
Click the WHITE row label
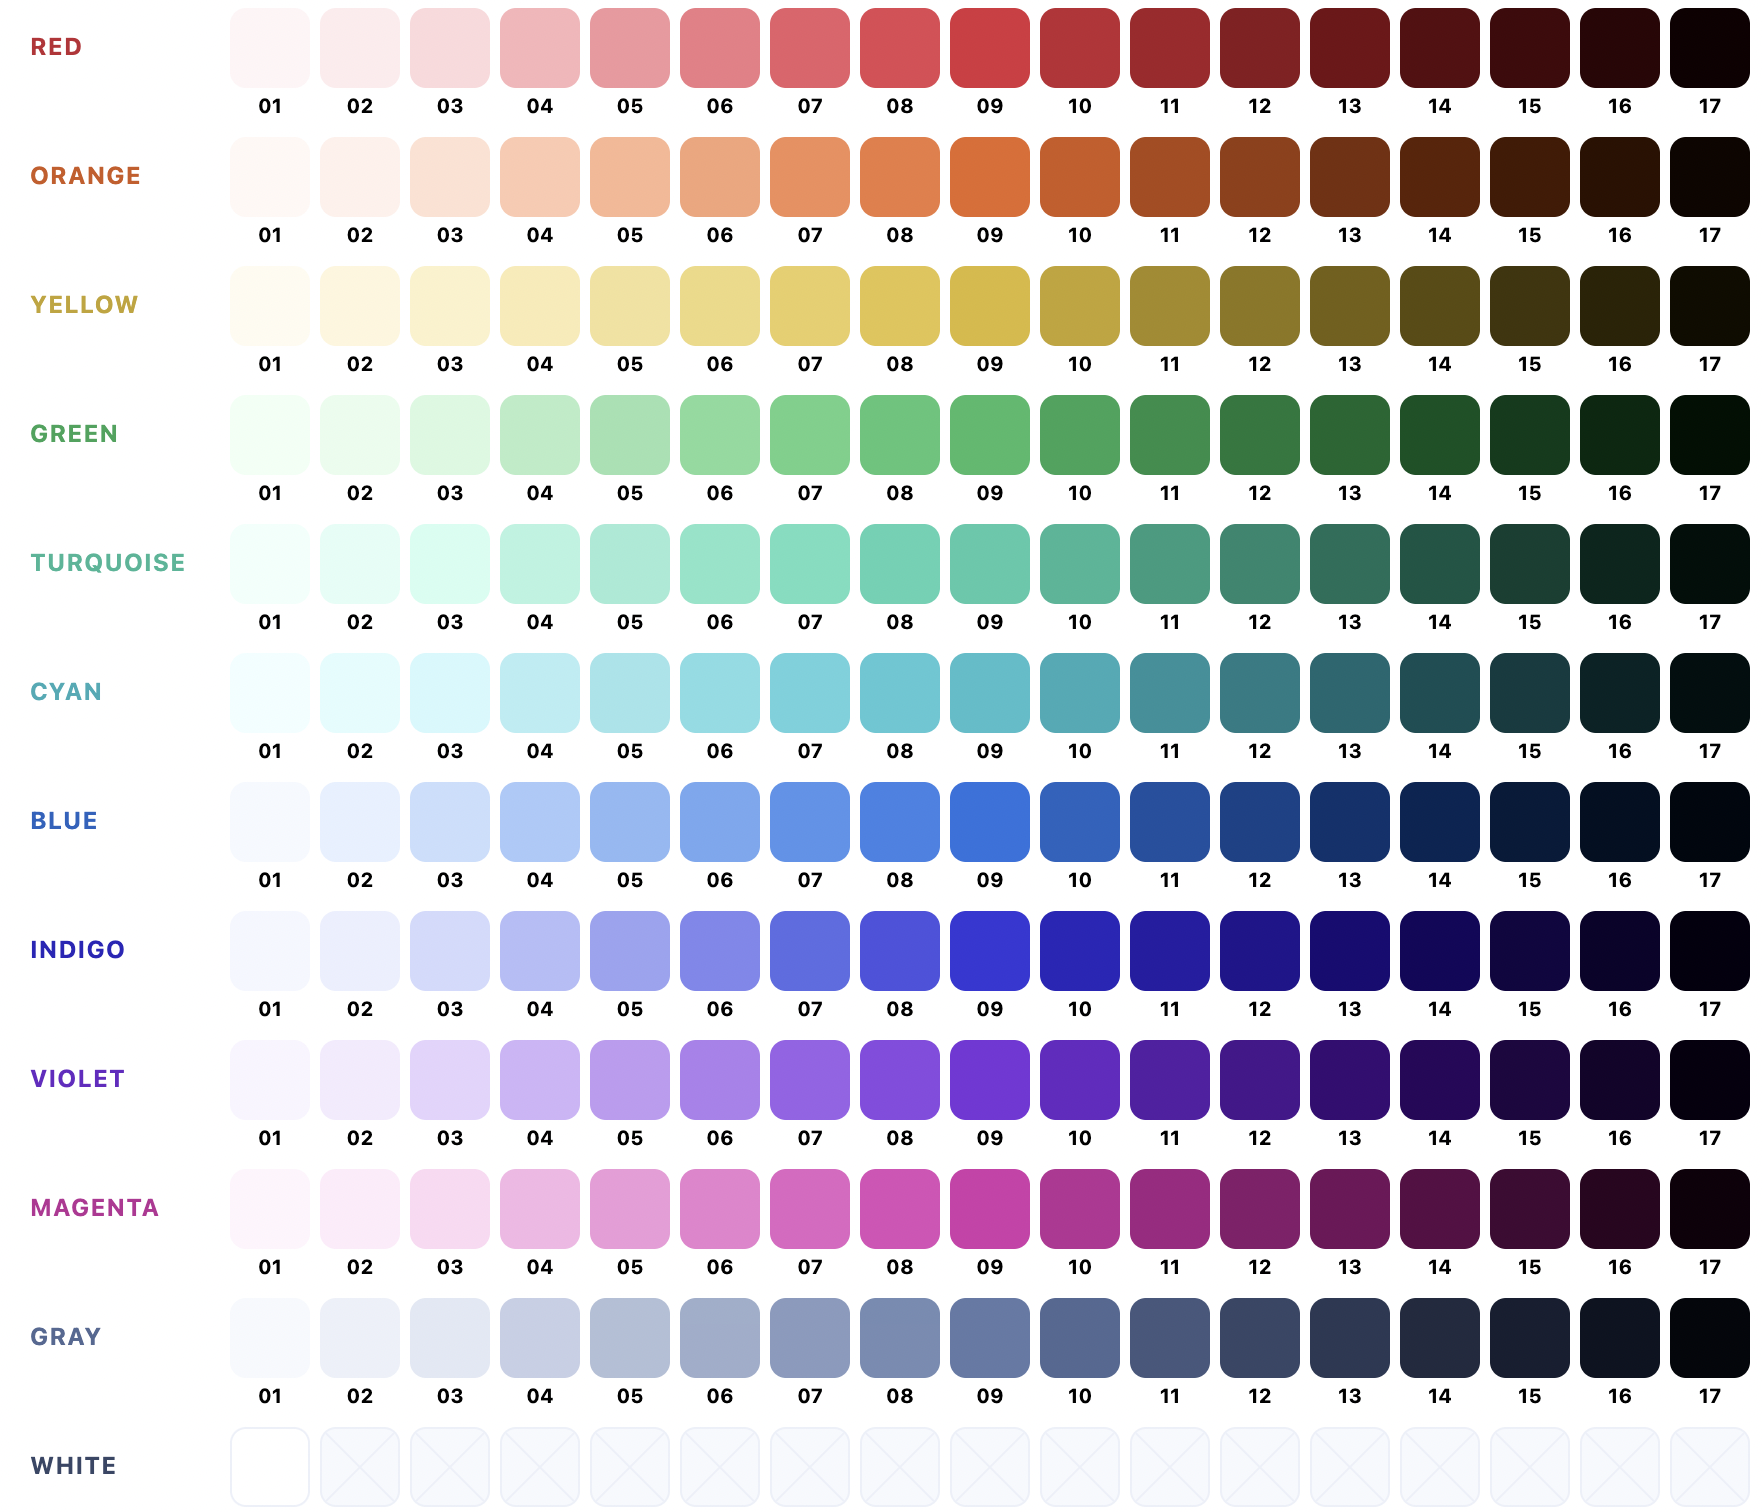coord(74,1466)
